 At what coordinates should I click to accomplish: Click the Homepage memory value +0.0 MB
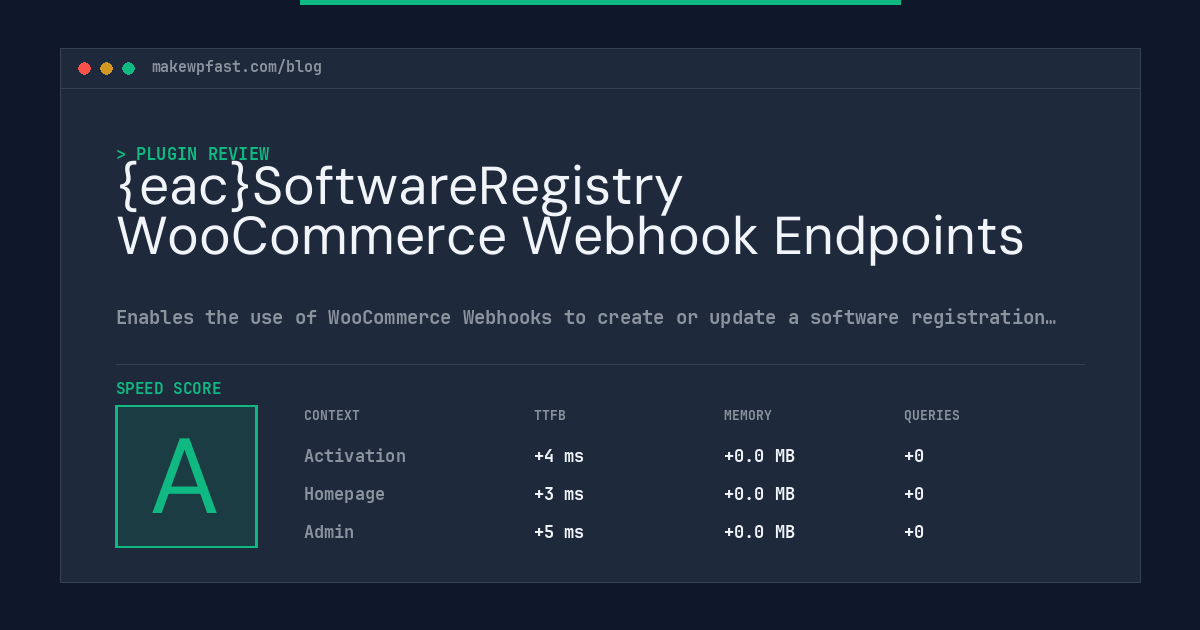click(759, 494)
